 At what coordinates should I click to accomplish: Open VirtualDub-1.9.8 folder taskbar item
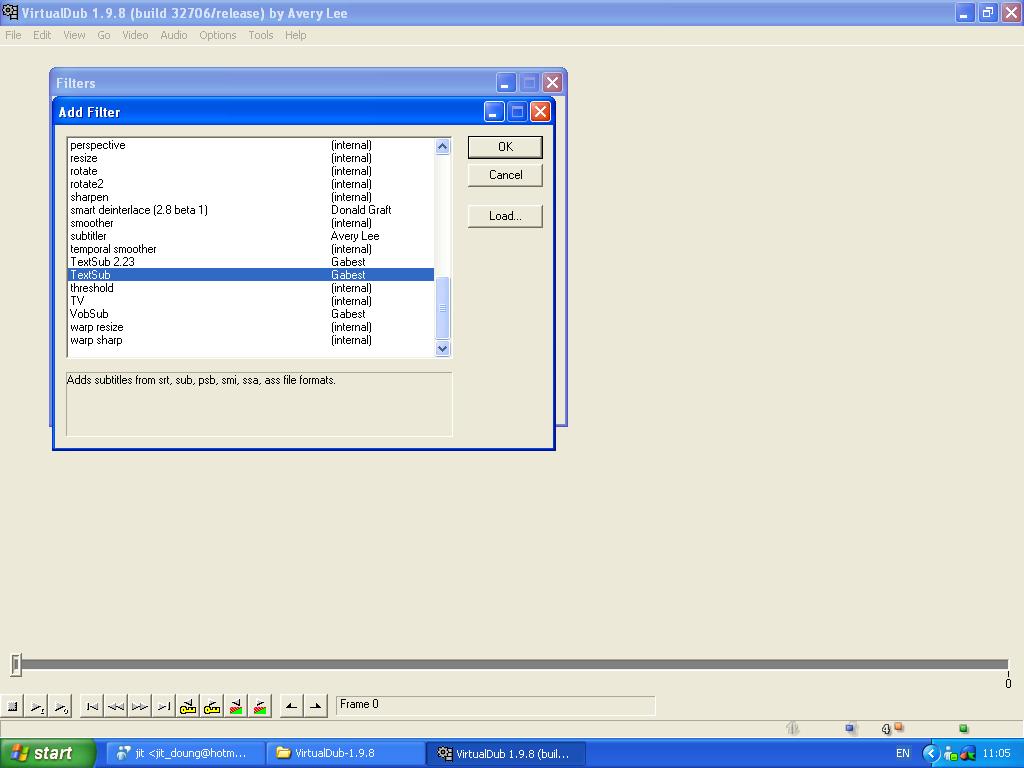coord(345,754)
